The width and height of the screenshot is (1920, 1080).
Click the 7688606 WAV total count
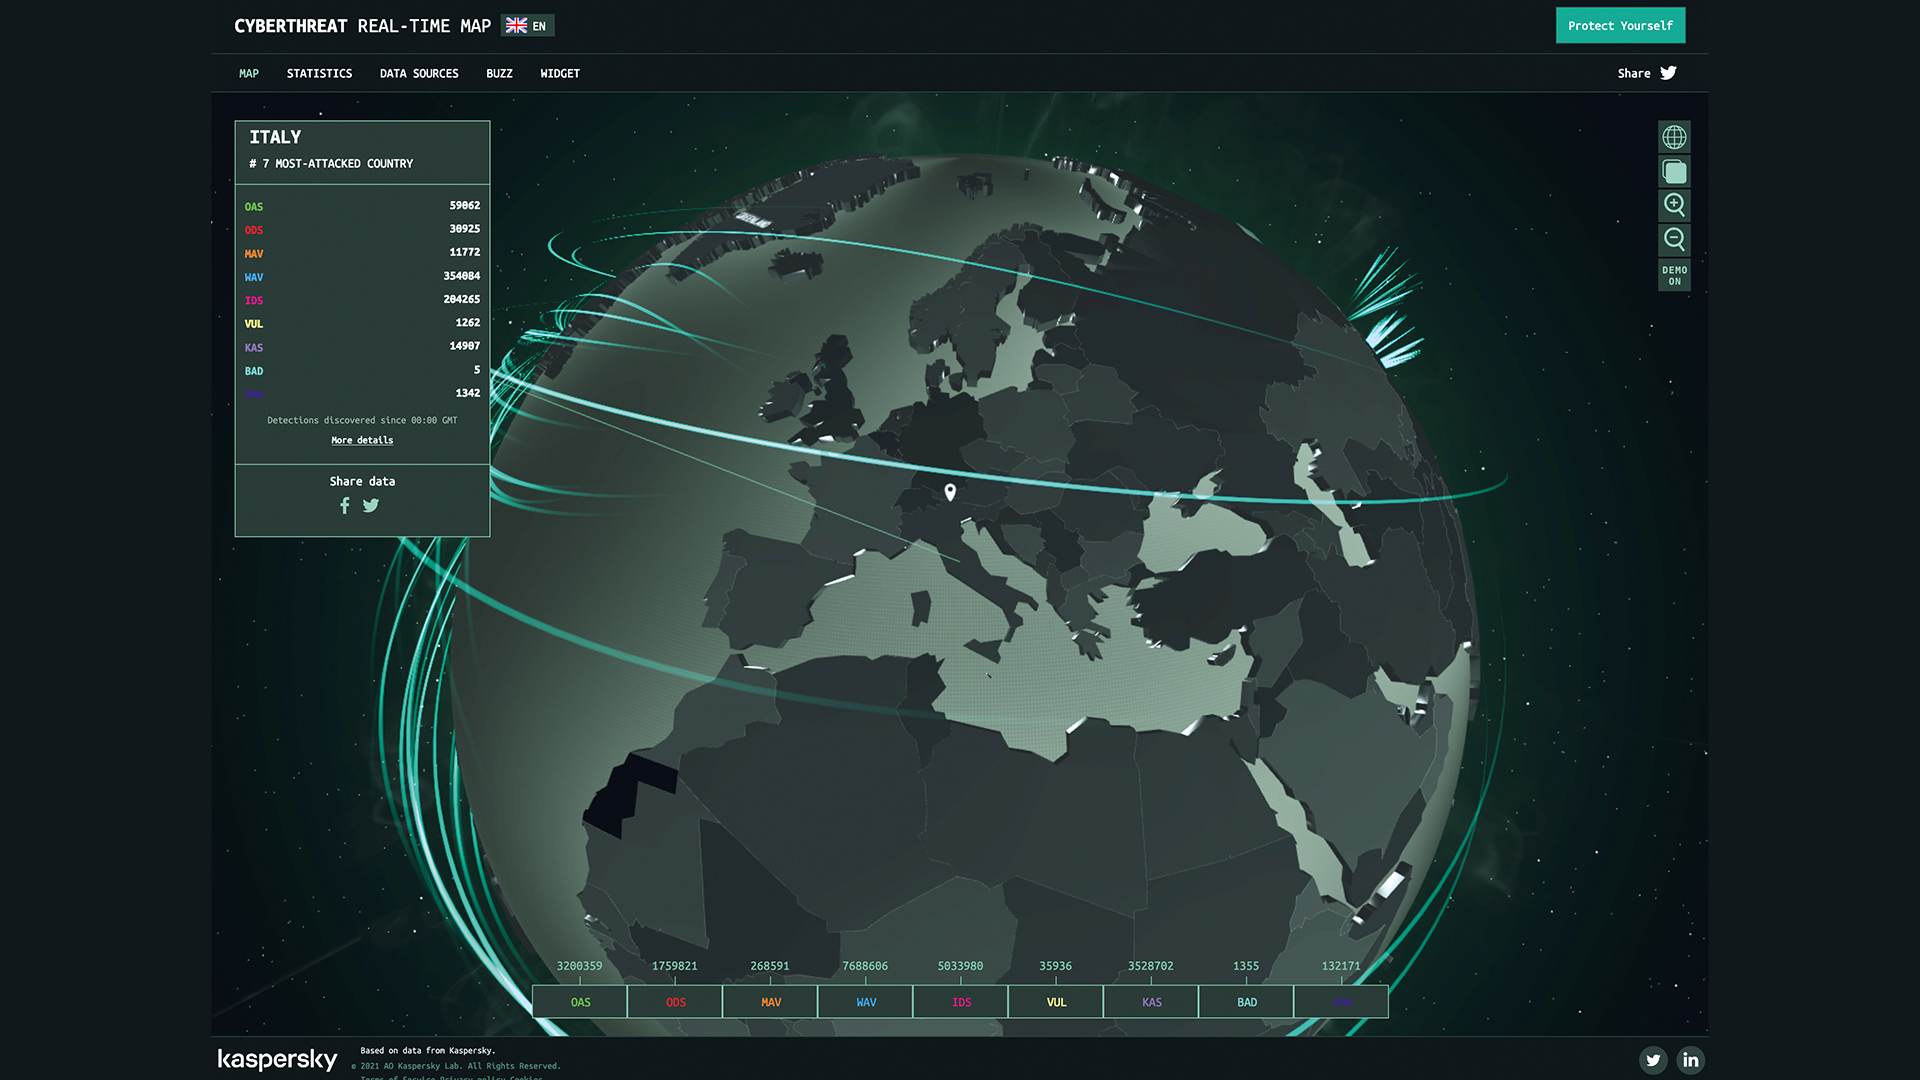(x=865, y=966)
